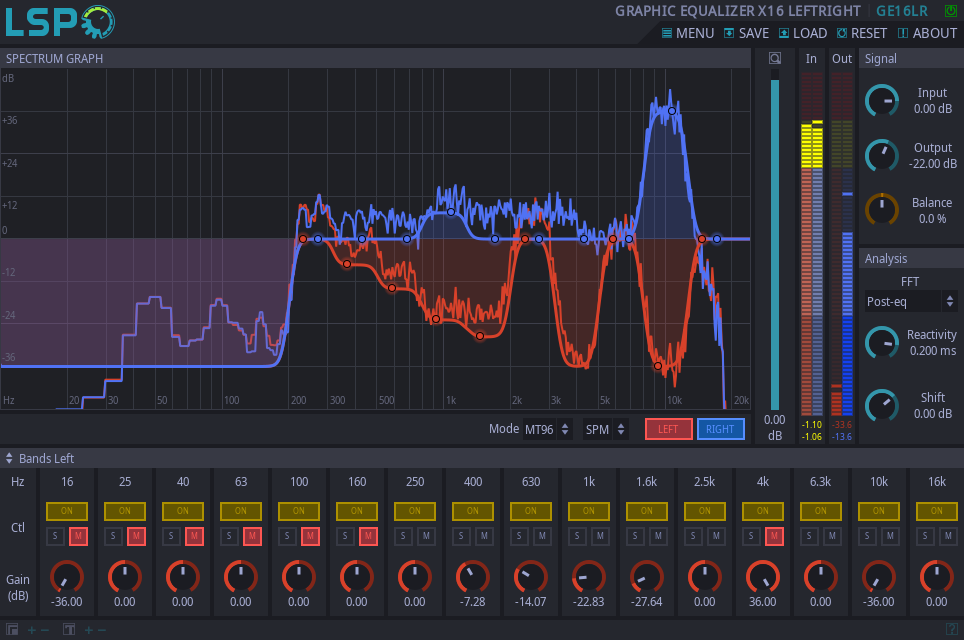Toggle the LEFT channel graph button
This screenshot has height=640, width=964.
pyautogui.click(x=668, y=429)
